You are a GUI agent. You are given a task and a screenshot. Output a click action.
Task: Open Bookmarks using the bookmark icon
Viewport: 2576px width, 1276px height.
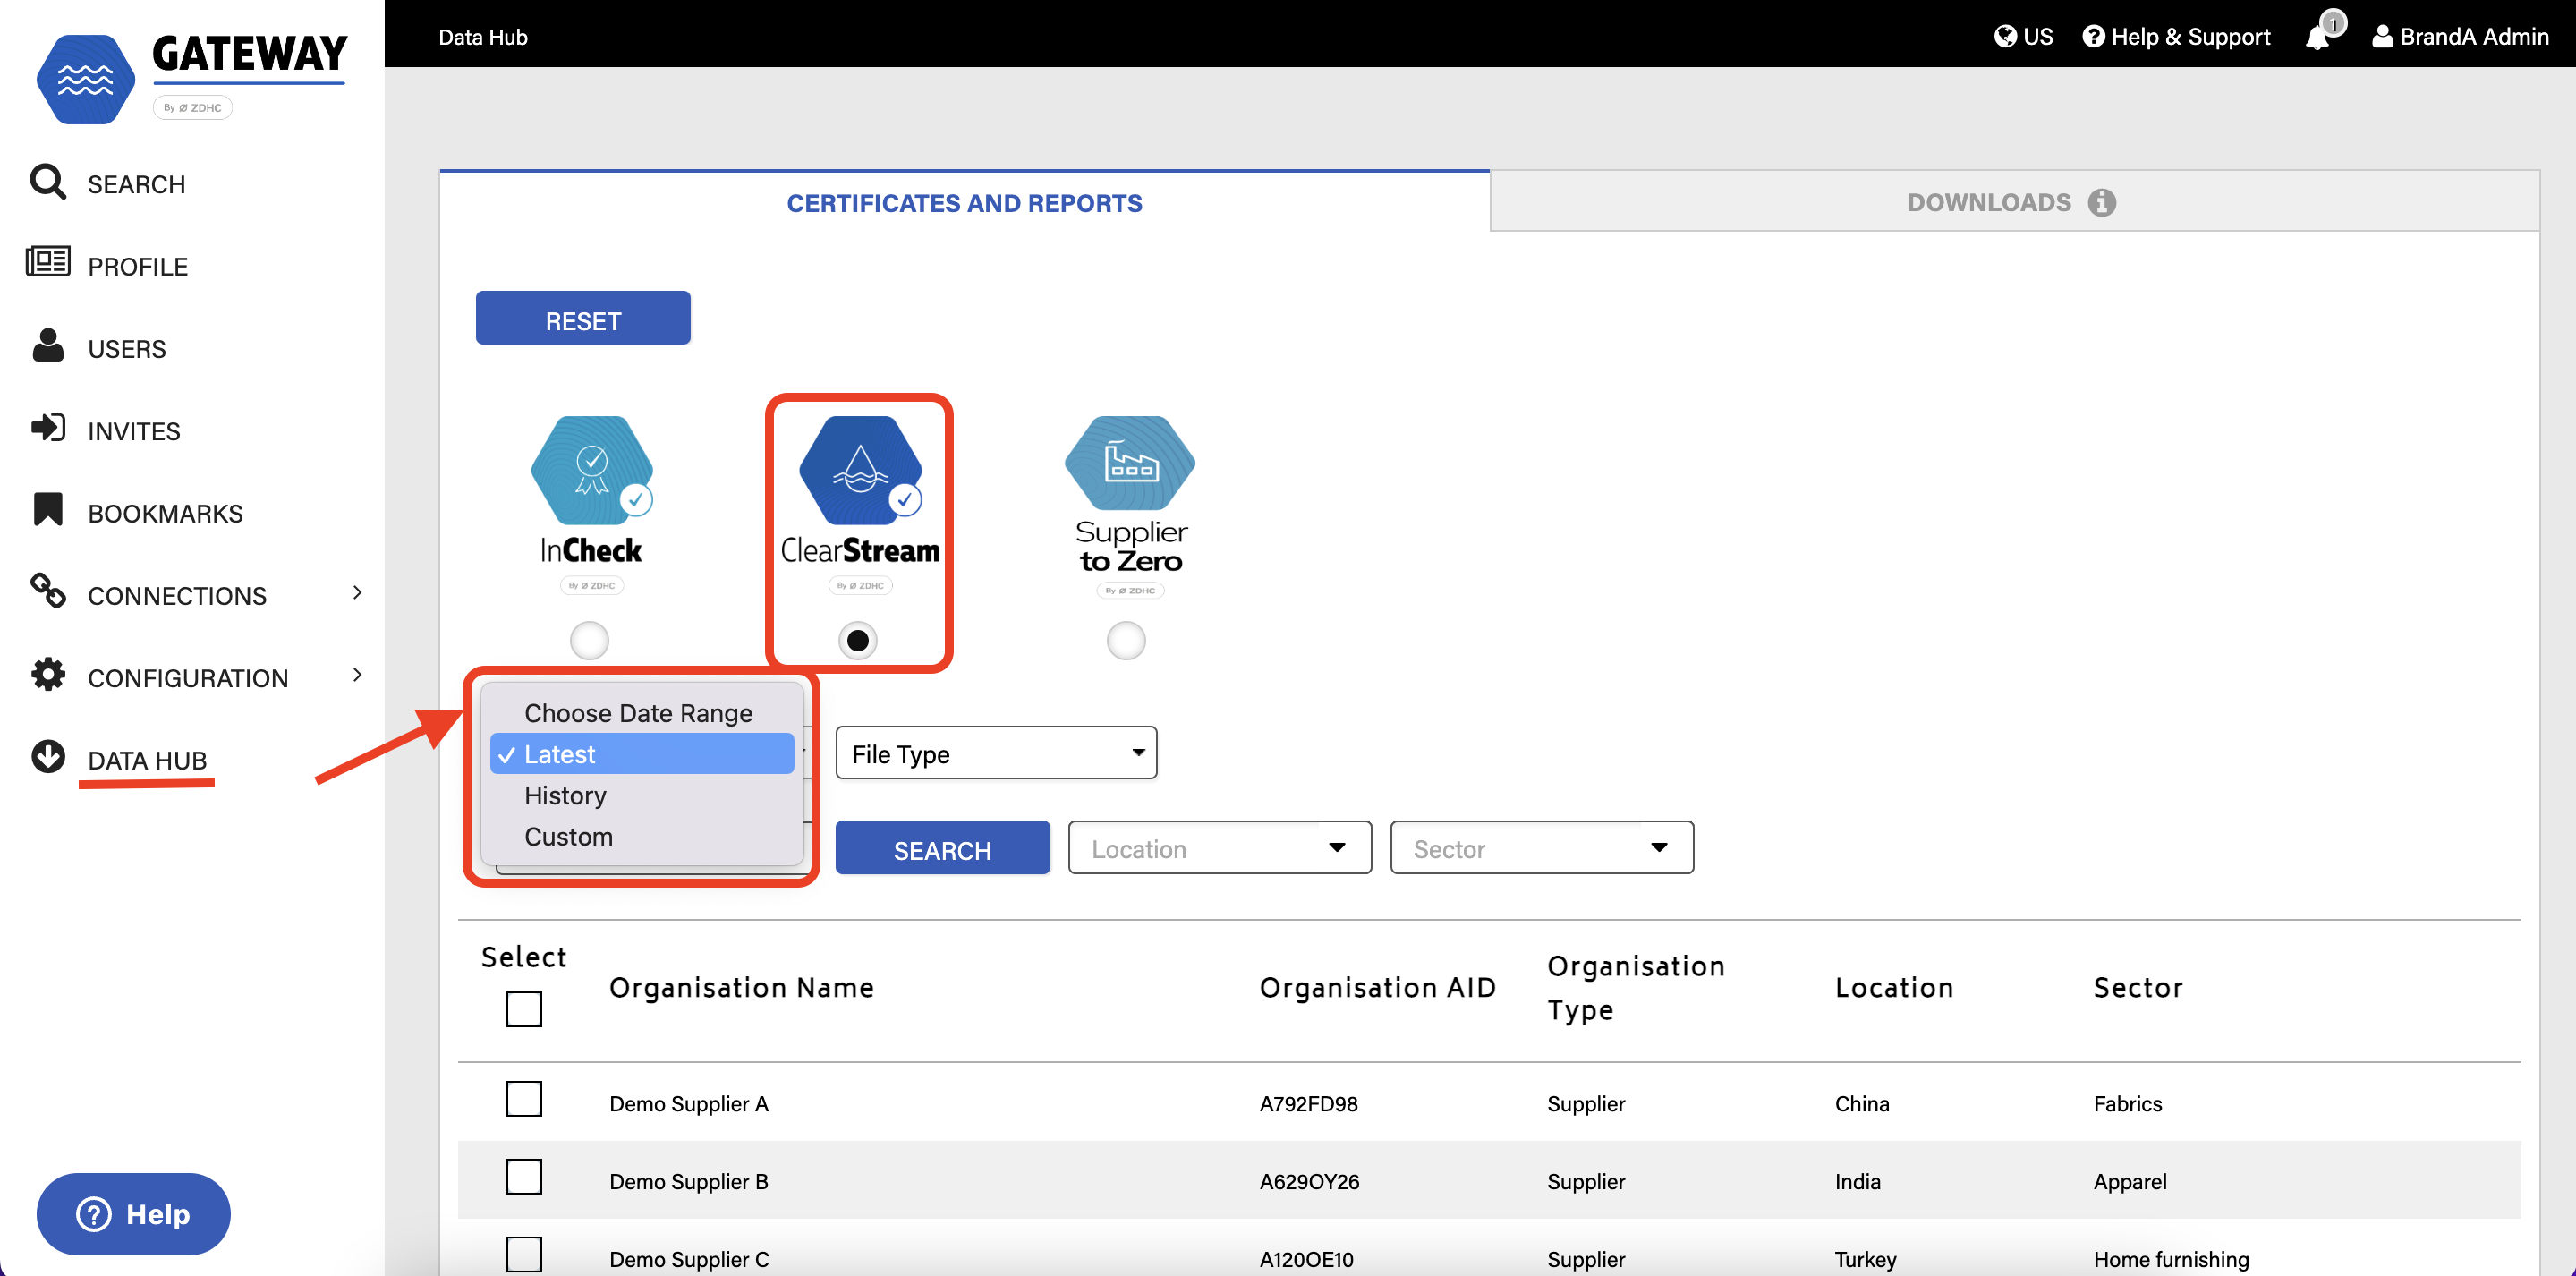tap(48, 510)
